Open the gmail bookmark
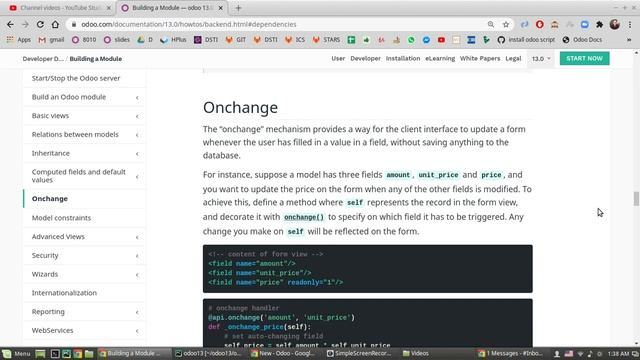 [51, 40]
